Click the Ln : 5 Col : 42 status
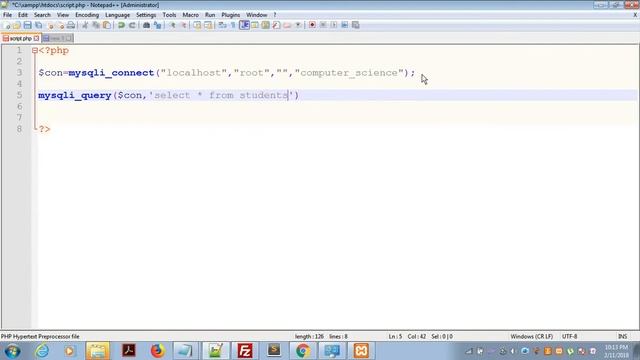Screen dimensions: 640x360 407,336
